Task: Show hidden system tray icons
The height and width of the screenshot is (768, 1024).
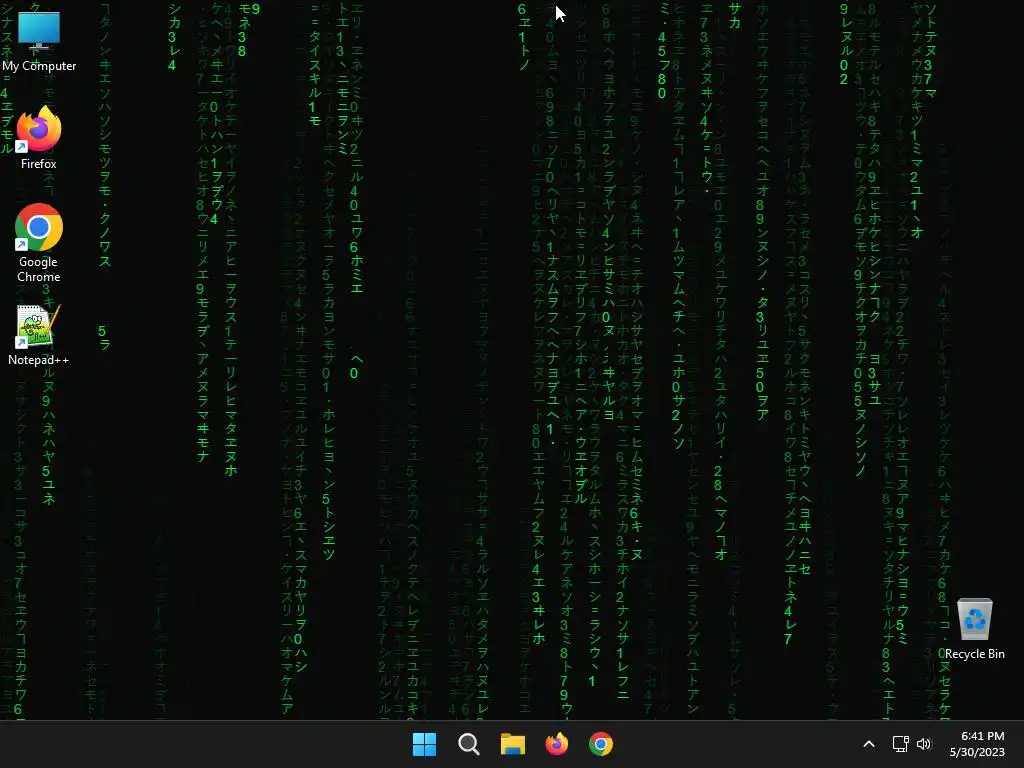Action: click(869, 744)
